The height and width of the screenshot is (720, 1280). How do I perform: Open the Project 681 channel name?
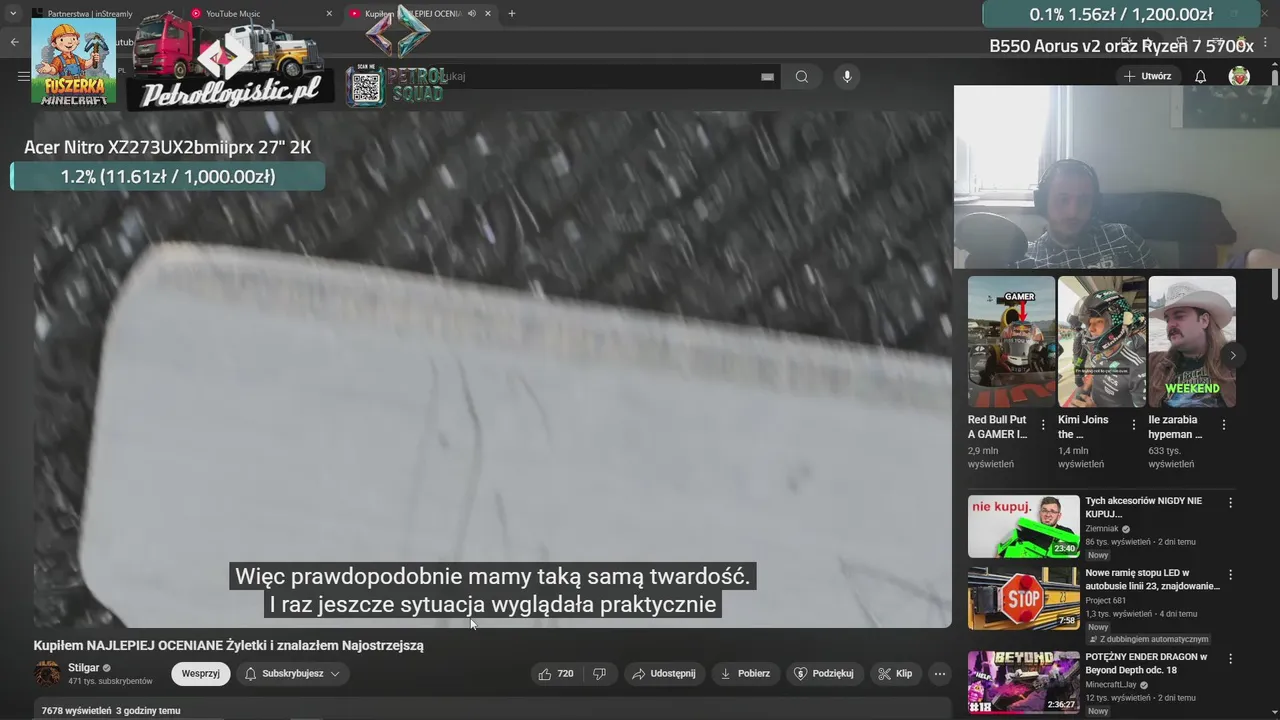point(1107,601)
